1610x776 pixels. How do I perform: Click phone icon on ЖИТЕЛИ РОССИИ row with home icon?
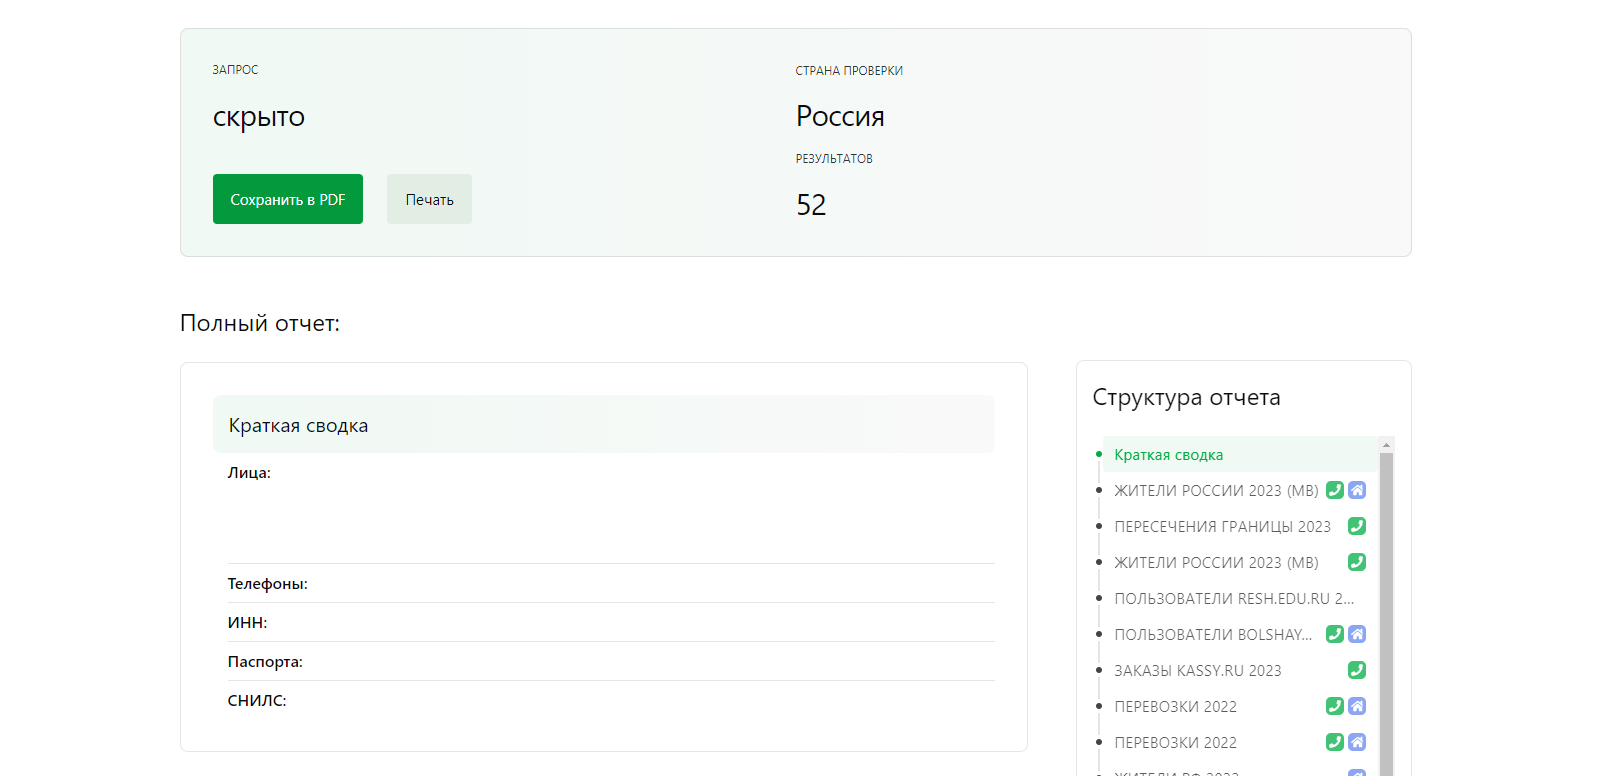coord(1335,490)
